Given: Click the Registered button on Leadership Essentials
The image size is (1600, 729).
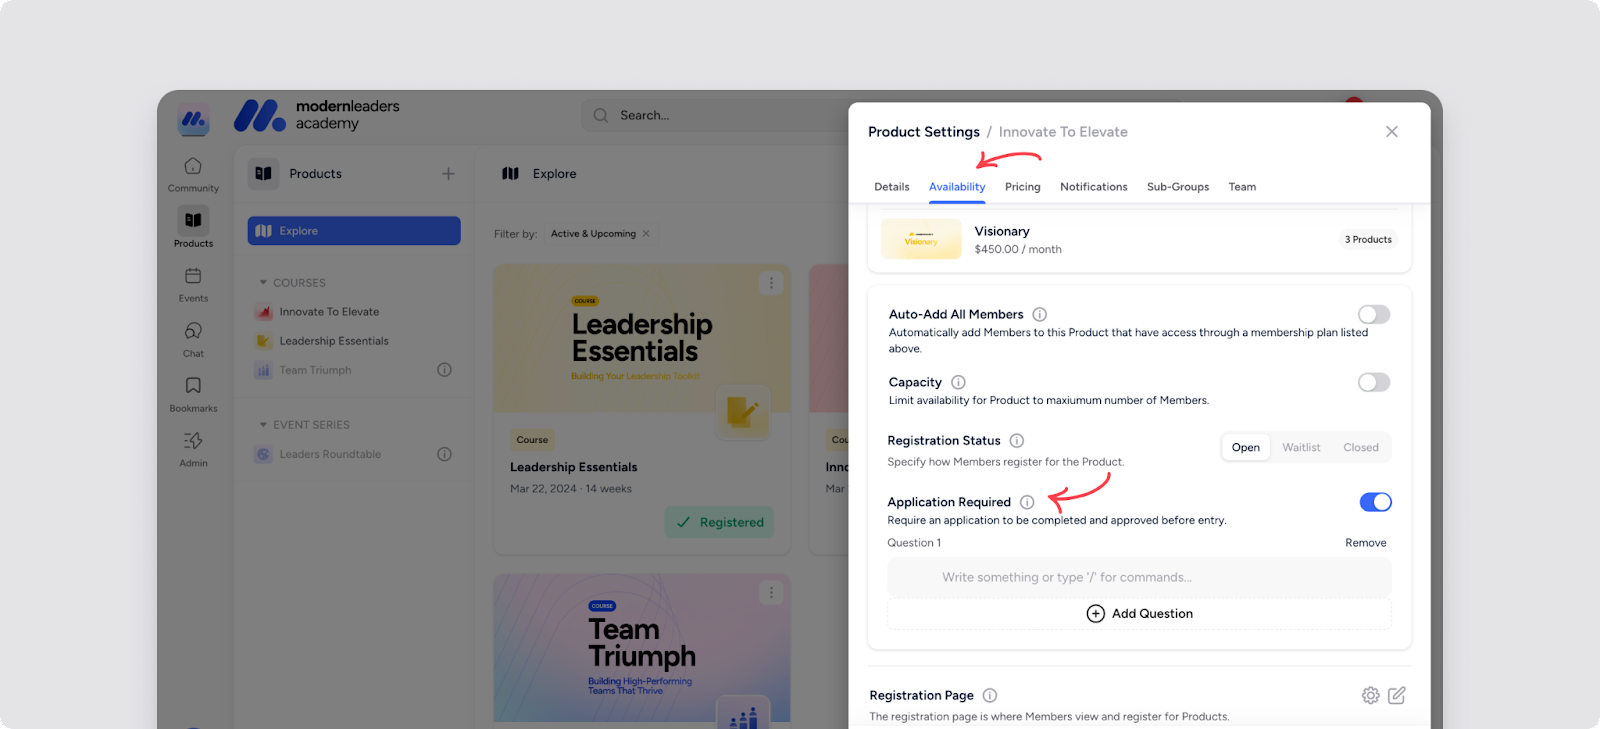Looking at the screenshot, I should (720, 522).
